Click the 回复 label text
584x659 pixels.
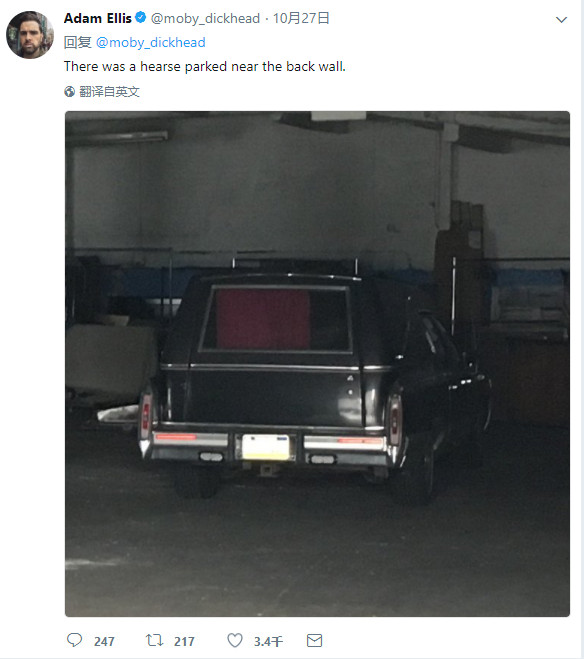pos(78,42)
